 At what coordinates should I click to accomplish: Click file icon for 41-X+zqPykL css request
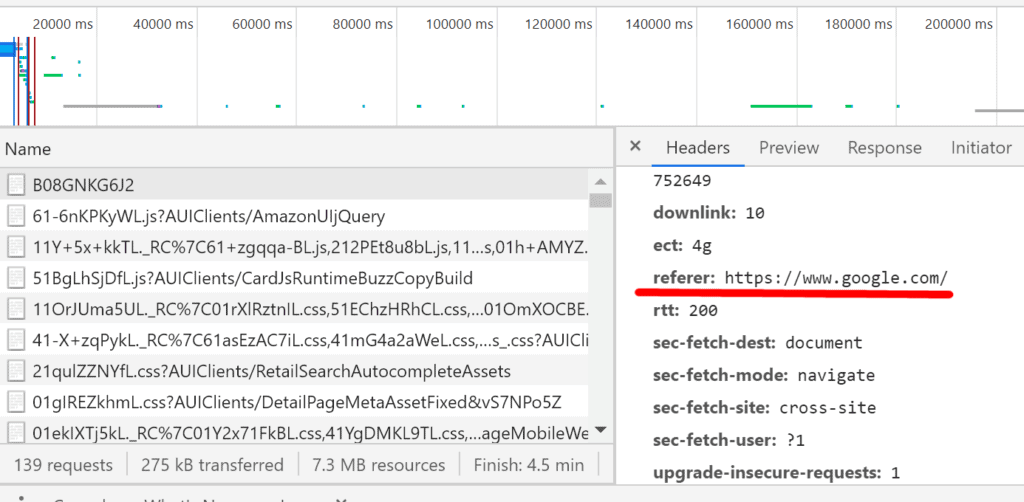pos(16,340)
